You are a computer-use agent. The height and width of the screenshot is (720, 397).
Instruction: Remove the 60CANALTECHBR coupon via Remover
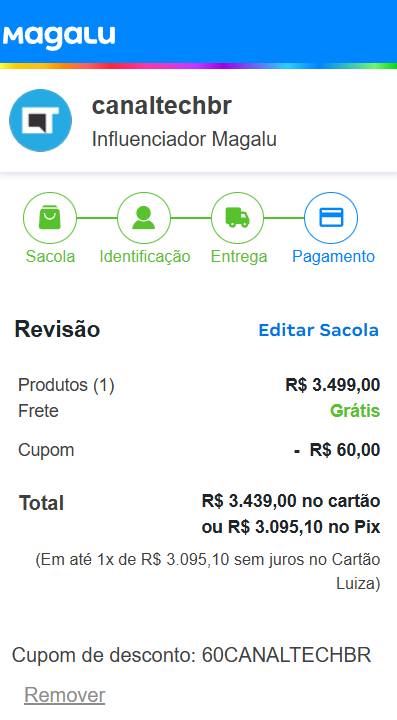click(65, 695)
